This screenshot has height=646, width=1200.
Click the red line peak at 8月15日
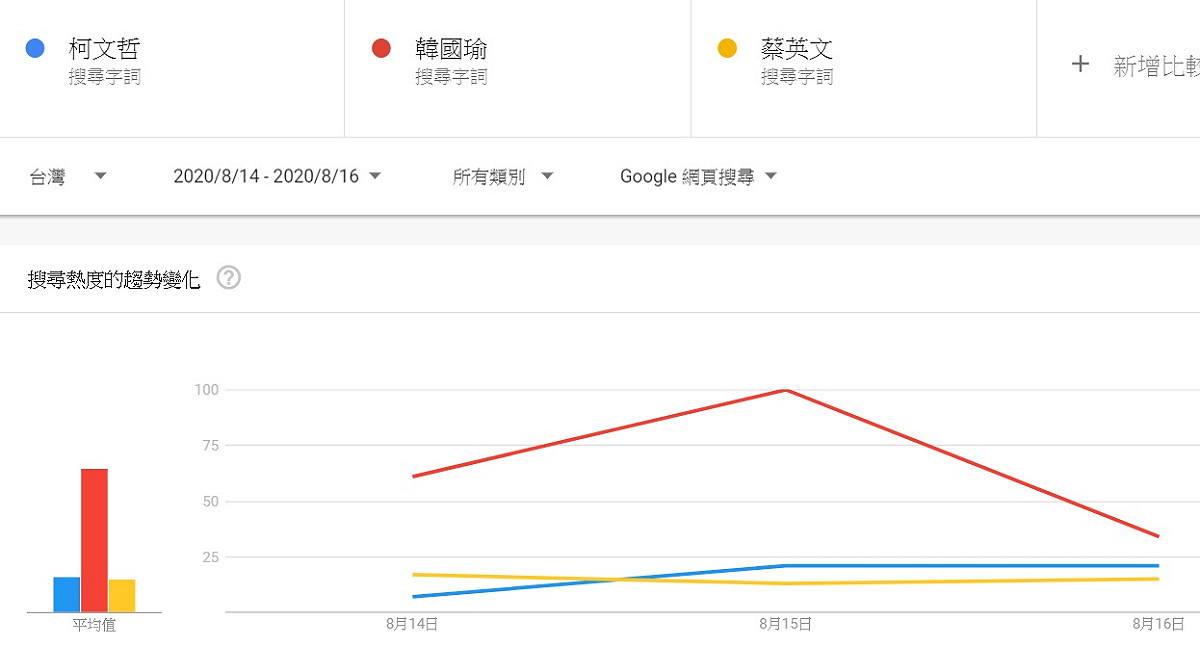tap(786, 390)
